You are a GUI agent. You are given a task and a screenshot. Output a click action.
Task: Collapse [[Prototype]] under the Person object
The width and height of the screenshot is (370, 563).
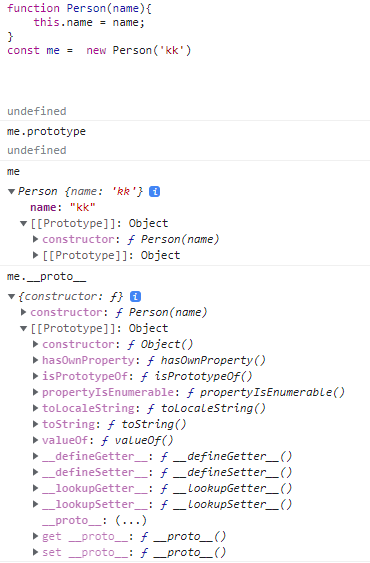pos(24,224)
